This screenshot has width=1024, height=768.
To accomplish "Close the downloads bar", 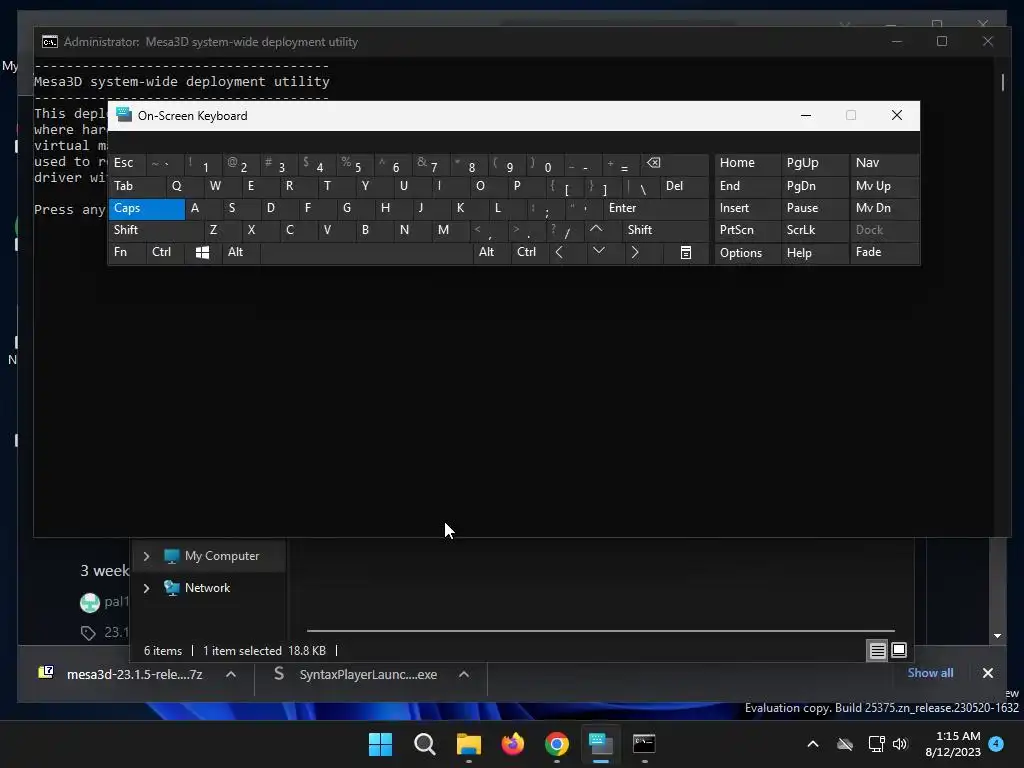I will coord(987,673).
